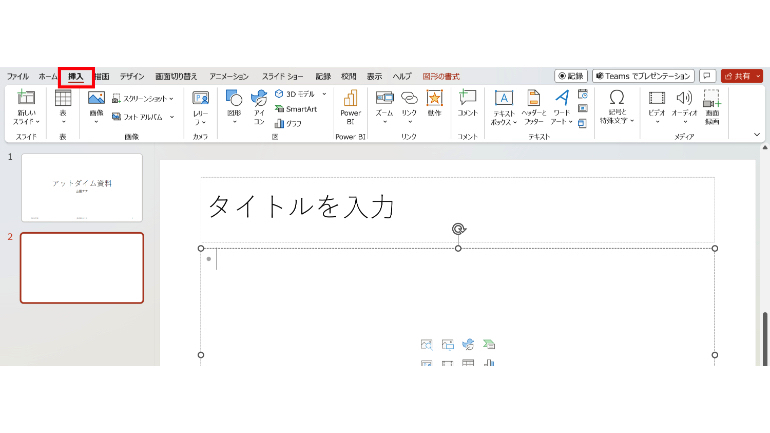
Task: Click the rotate handle above content placeholder
Action: tap(459, 229)
